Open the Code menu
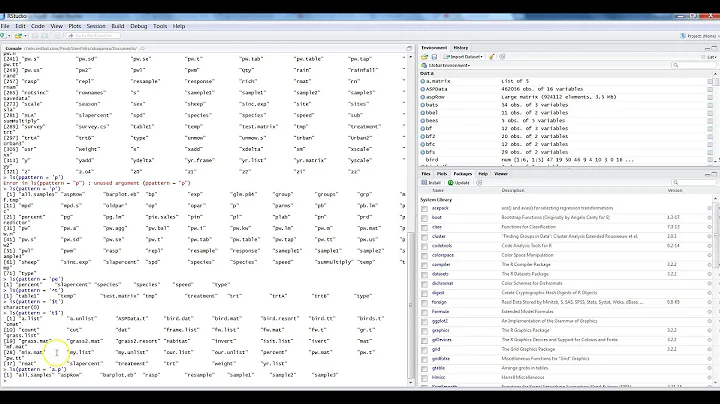720x404 pixels. (38, 26)
